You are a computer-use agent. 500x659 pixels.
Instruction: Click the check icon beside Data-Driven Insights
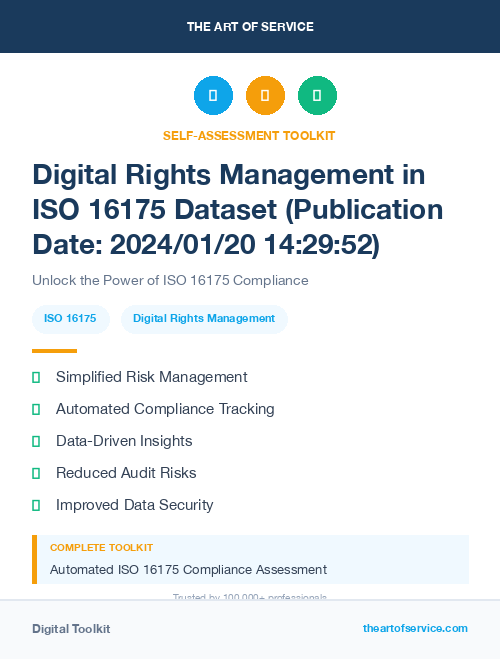point(36,441)
